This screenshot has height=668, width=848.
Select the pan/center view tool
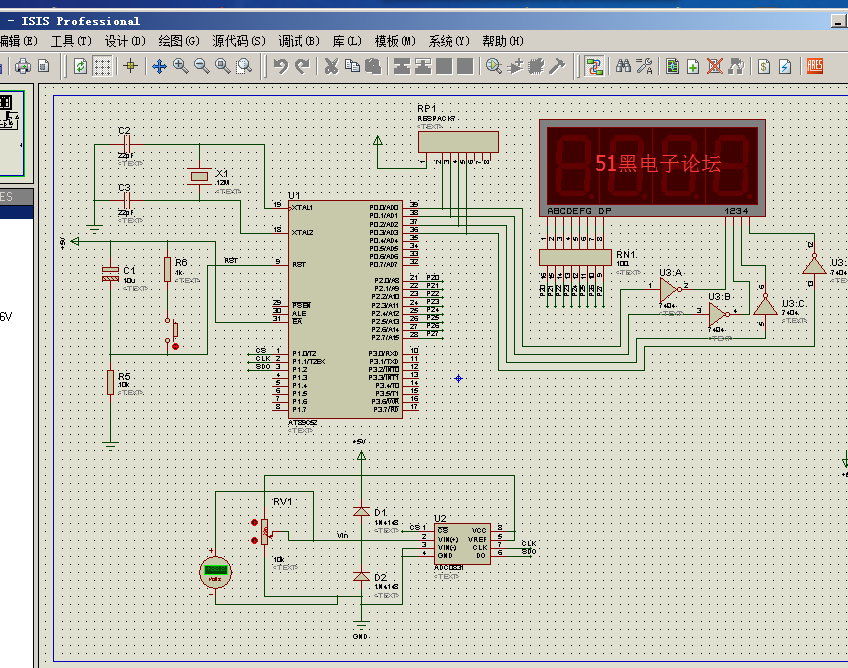pos(159,67)
